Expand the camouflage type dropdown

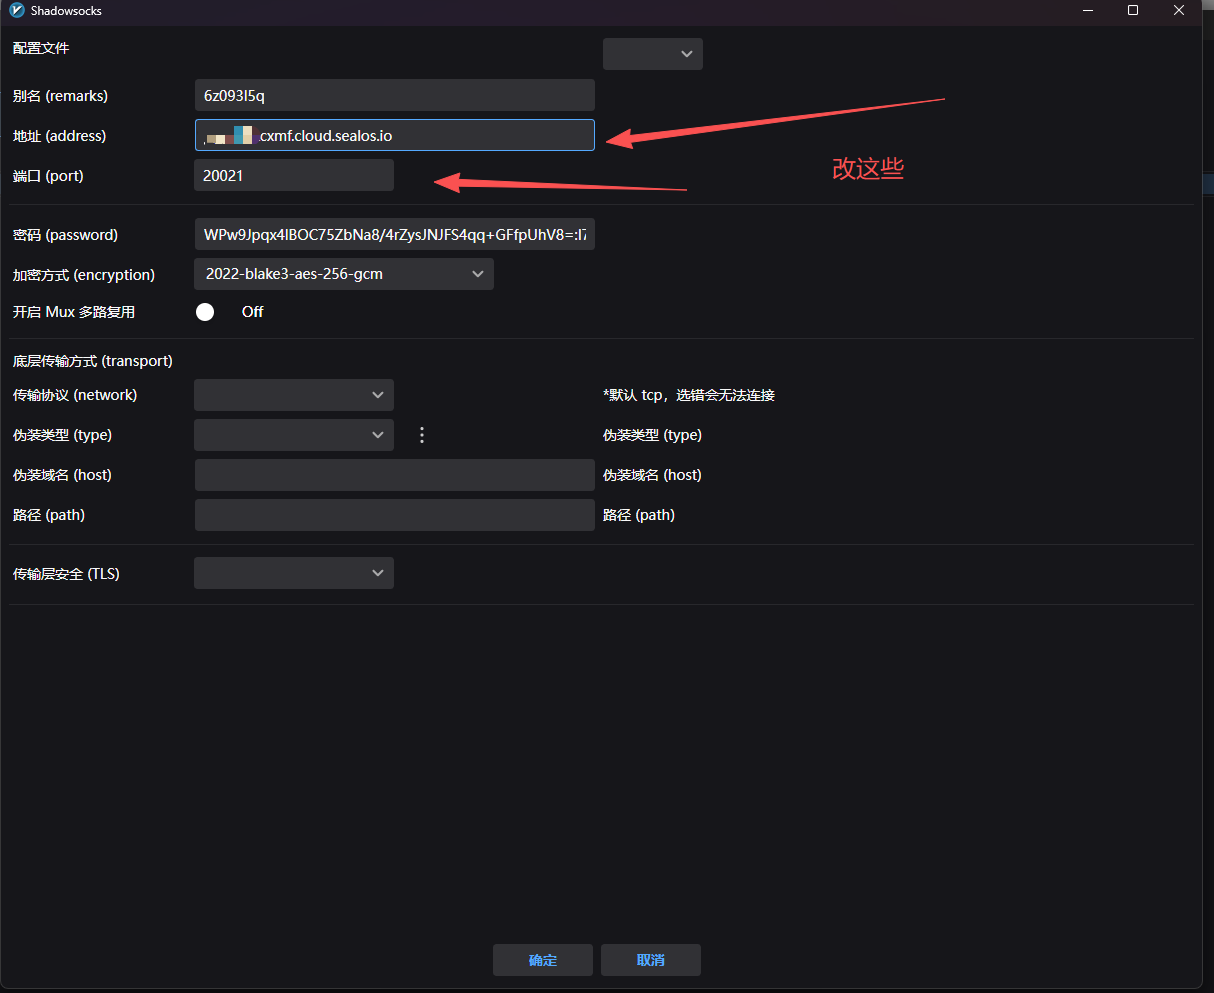293,435
